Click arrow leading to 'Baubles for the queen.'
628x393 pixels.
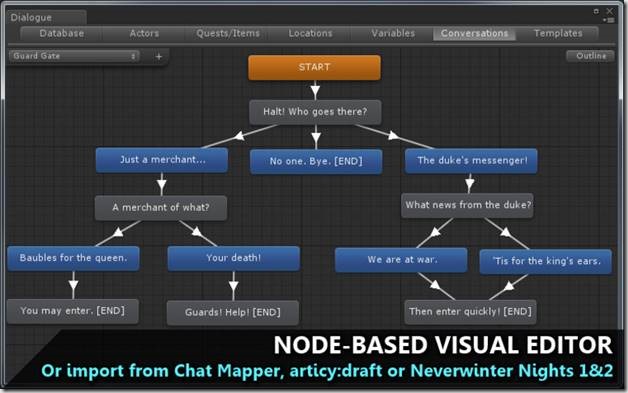point(118,232)
